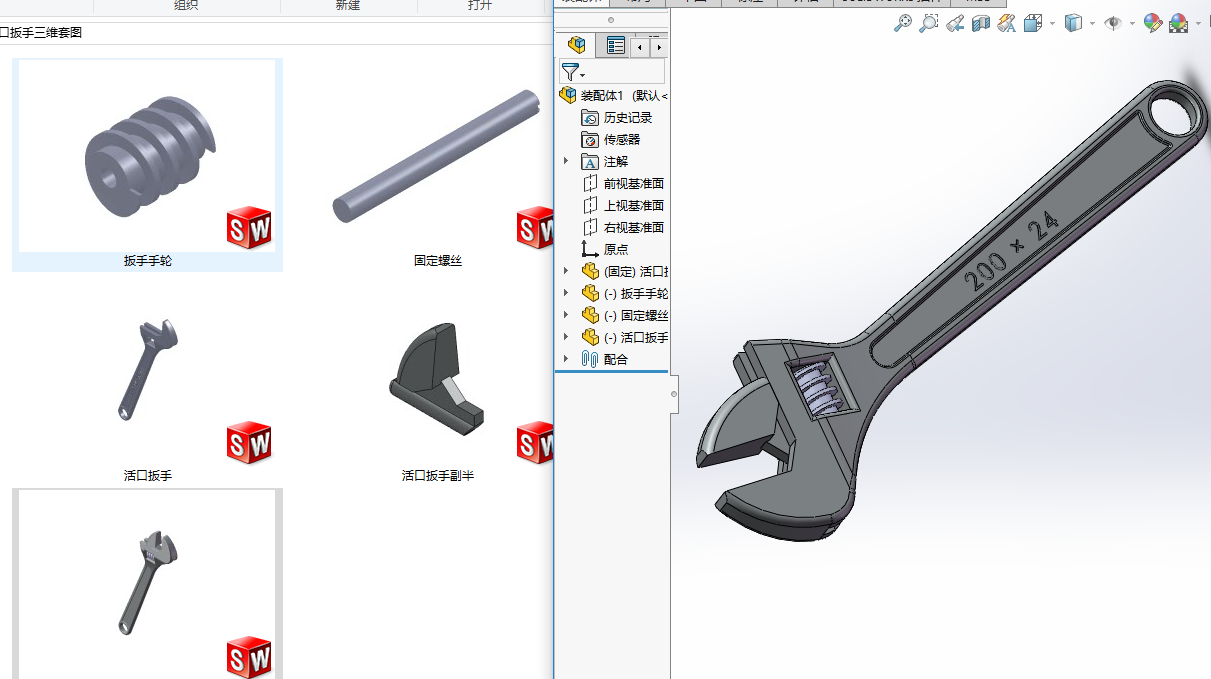Viewport: 1211px width, 679px height.
Task: Toggle the Section View tool
Action: [981, 22]
